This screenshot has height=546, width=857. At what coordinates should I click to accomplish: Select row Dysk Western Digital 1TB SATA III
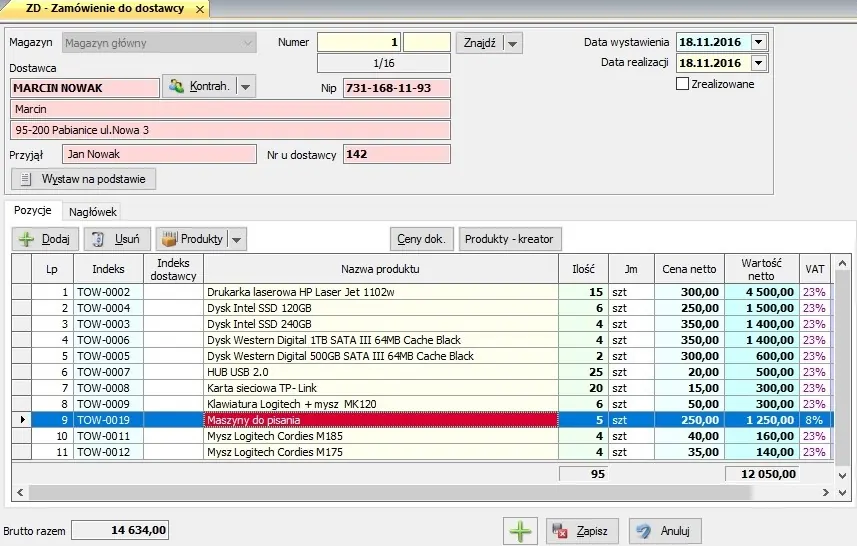pyautogui.click(x=422, y=340)
